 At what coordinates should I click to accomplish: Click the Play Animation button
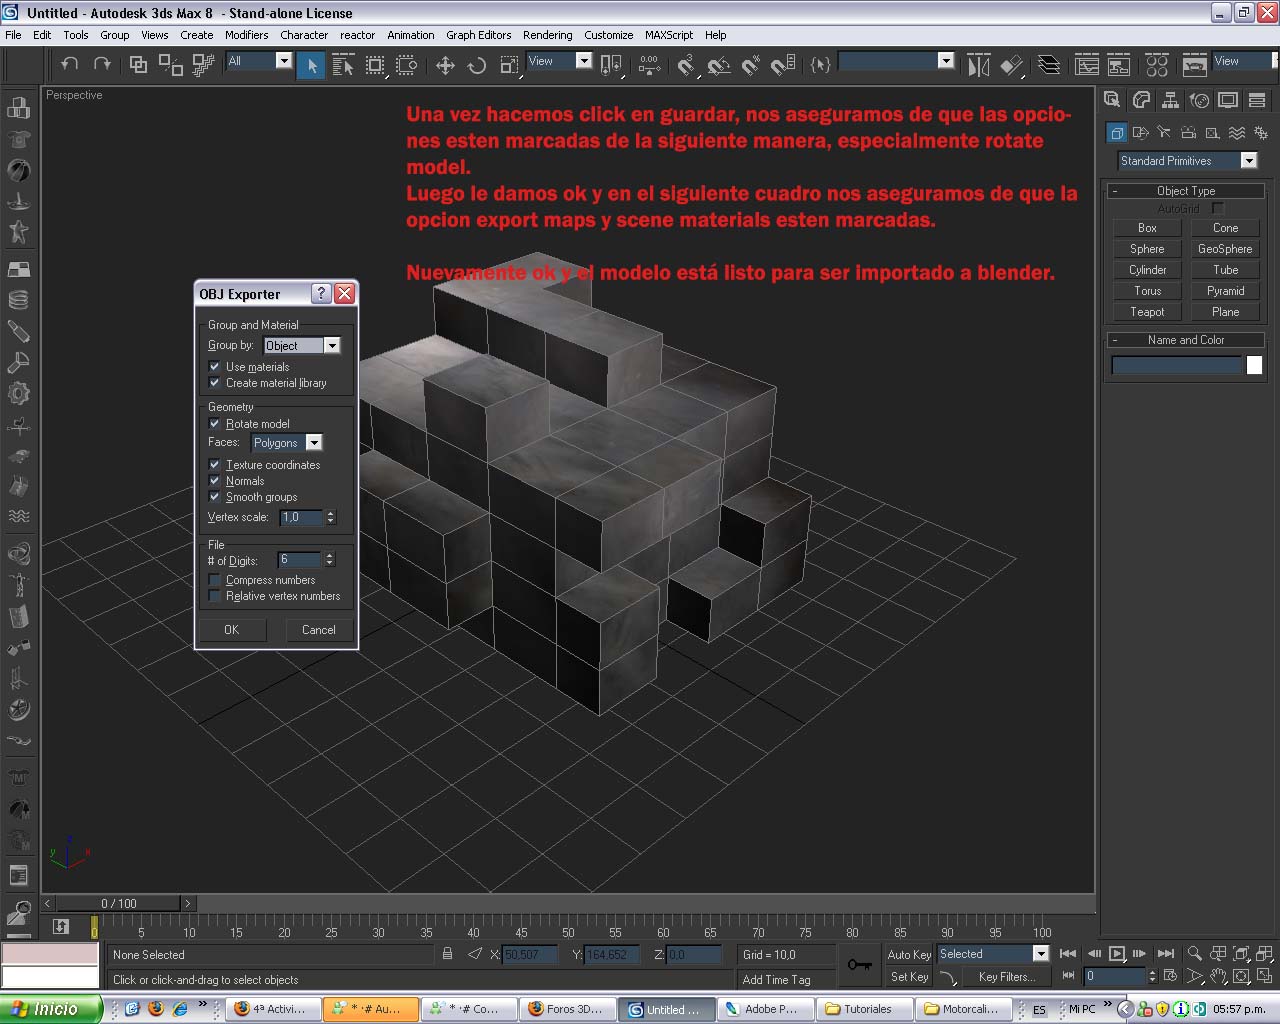[x=1117, y=954]
